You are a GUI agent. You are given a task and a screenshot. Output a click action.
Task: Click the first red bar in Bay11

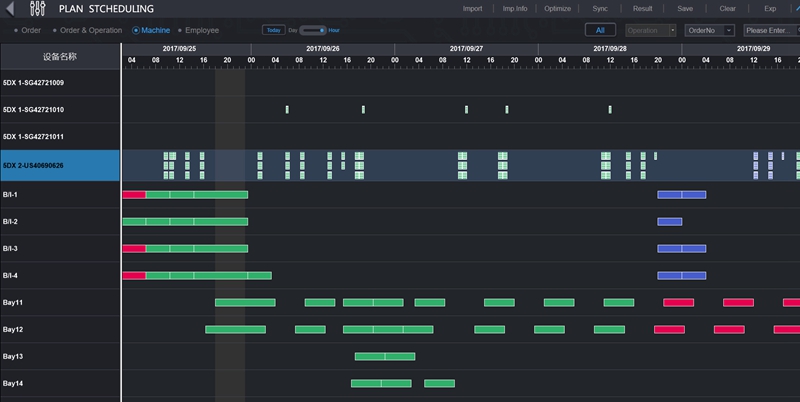[x=679, y=303]
